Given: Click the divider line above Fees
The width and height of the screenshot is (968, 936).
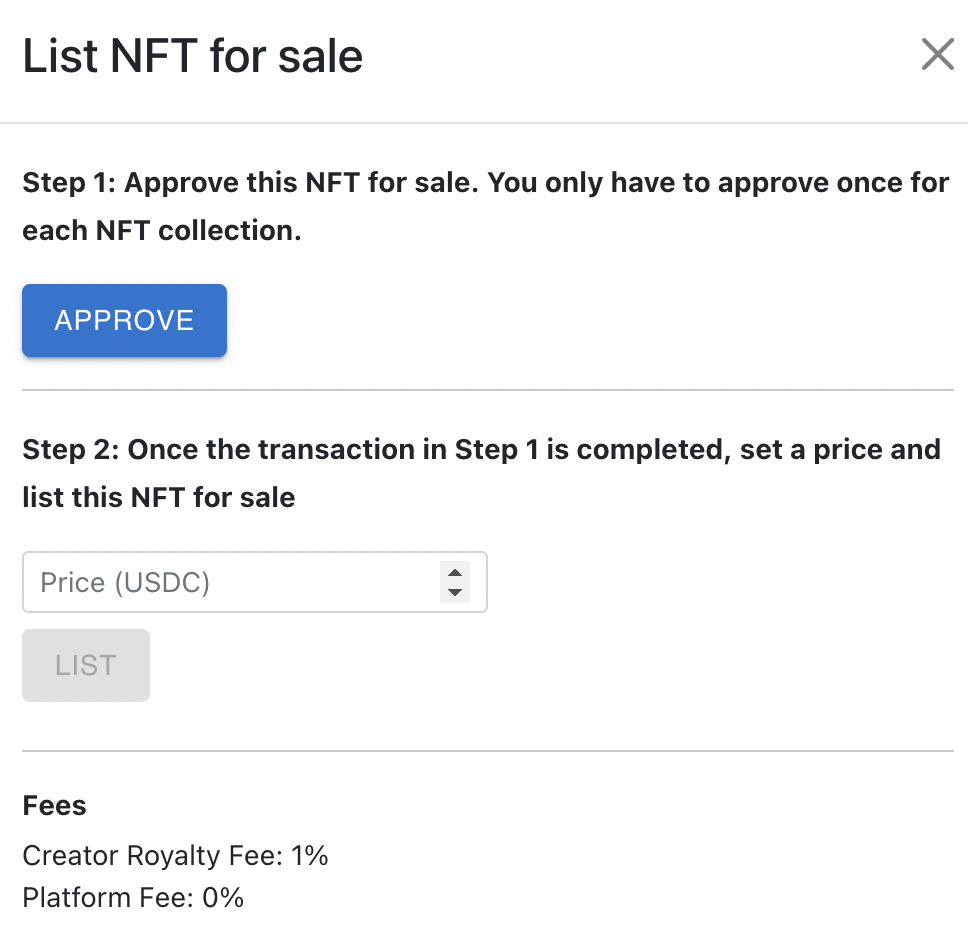Looking at the screenshot, I should pyautogui.click(x=488, y=751).
